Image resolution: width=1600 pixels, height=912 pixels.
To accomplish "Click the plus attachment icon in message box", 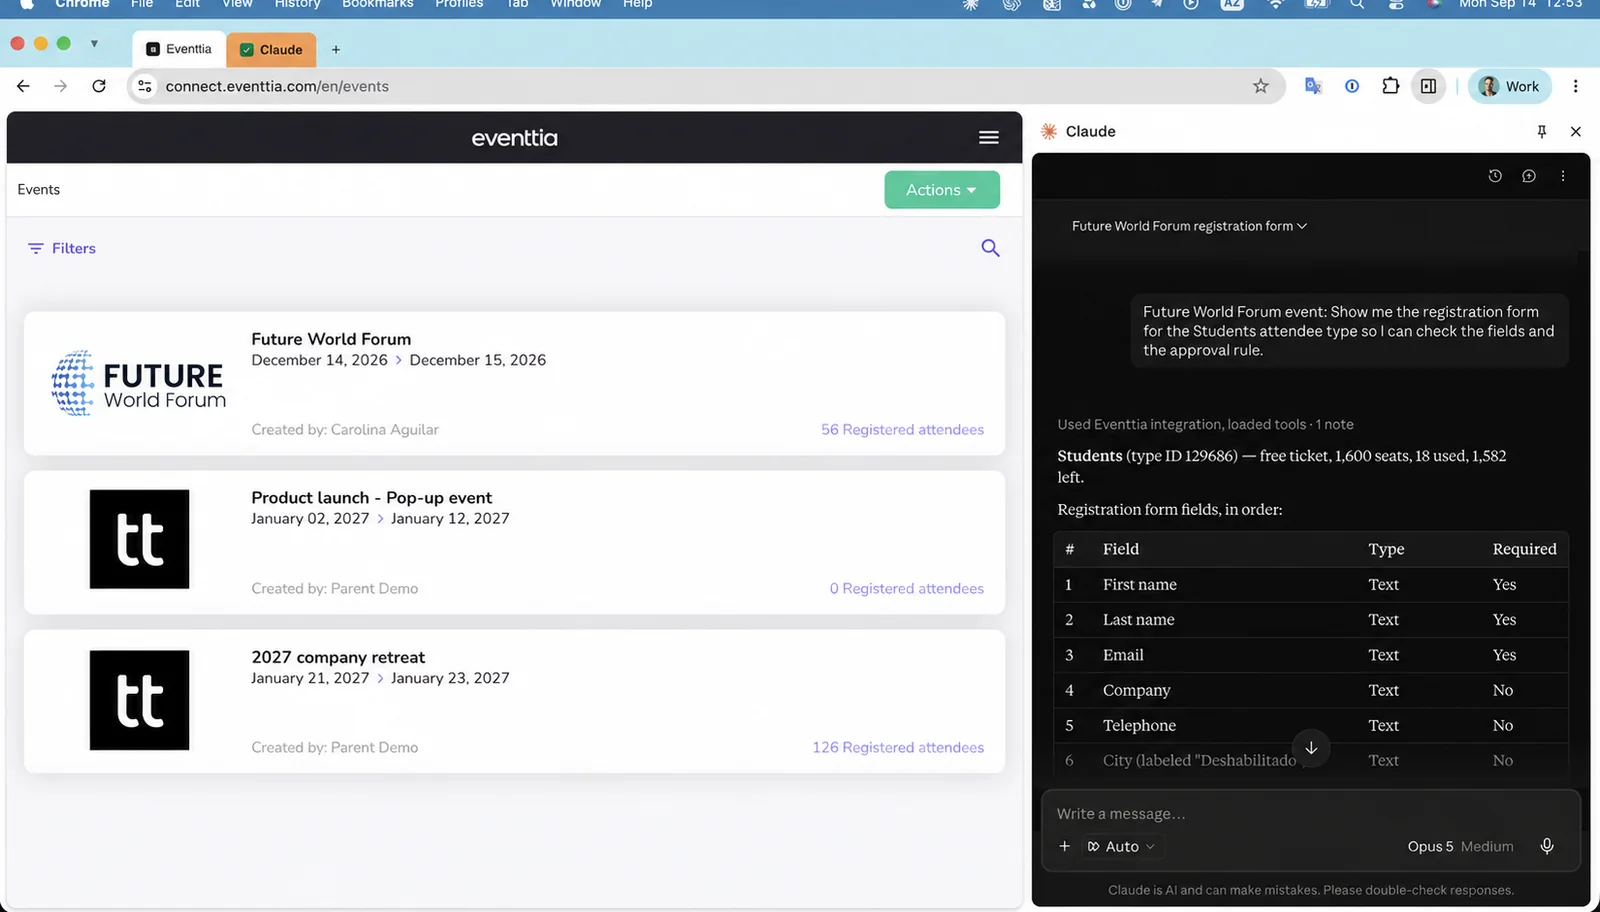I will pyautogui.click(x=1064, y=846).
